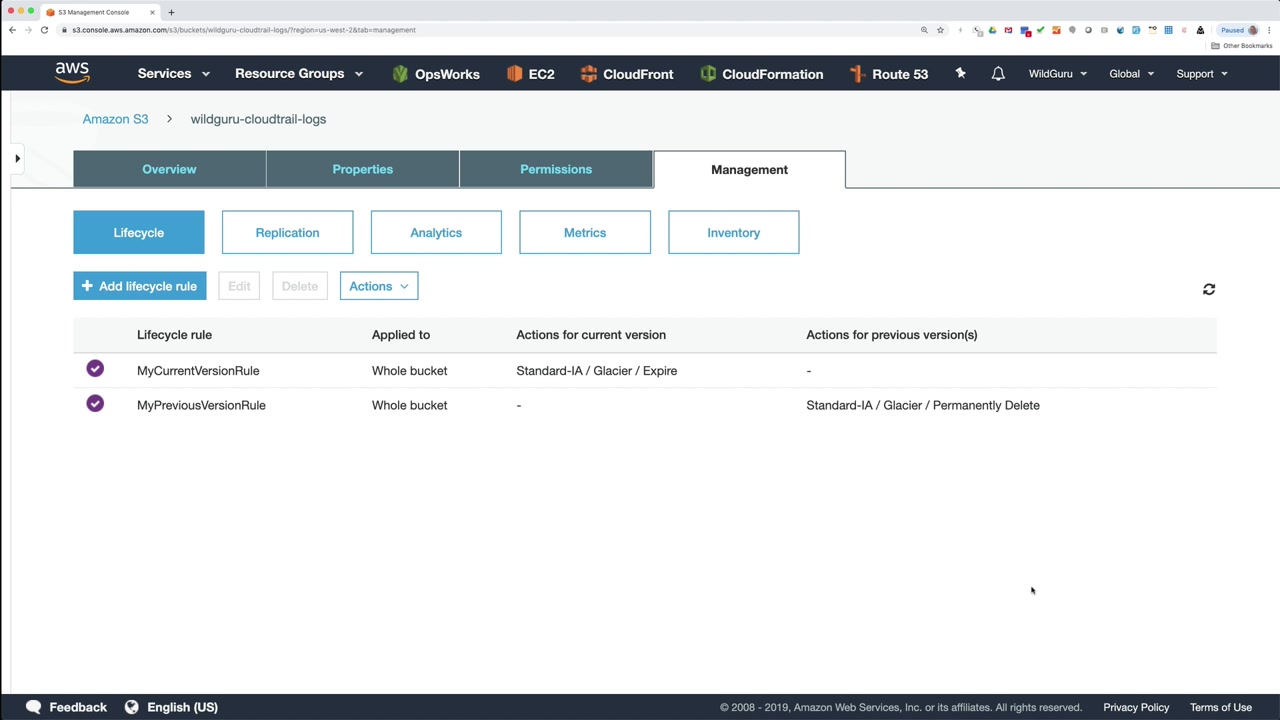Click 'Standard-IA / Glacier / Permanently Delete' cell
Viewport: 1280px width, 720px height.
pyautogui.click(x=923, y=405)
